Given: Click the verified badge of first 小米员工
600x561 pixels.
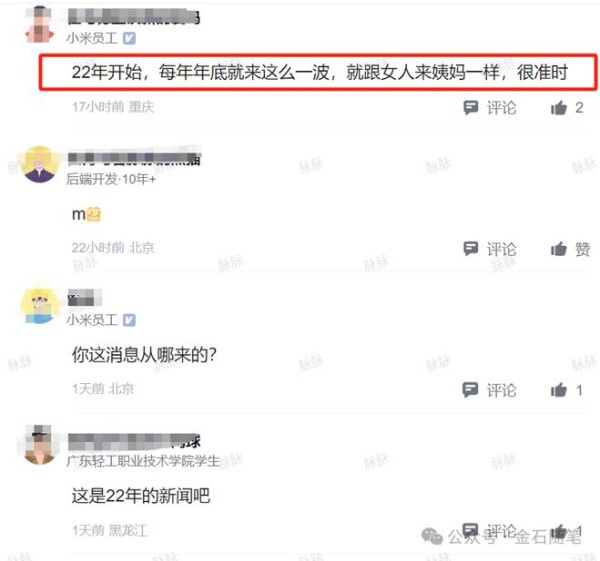Looking at the screenshot, I should pos(129,38).
